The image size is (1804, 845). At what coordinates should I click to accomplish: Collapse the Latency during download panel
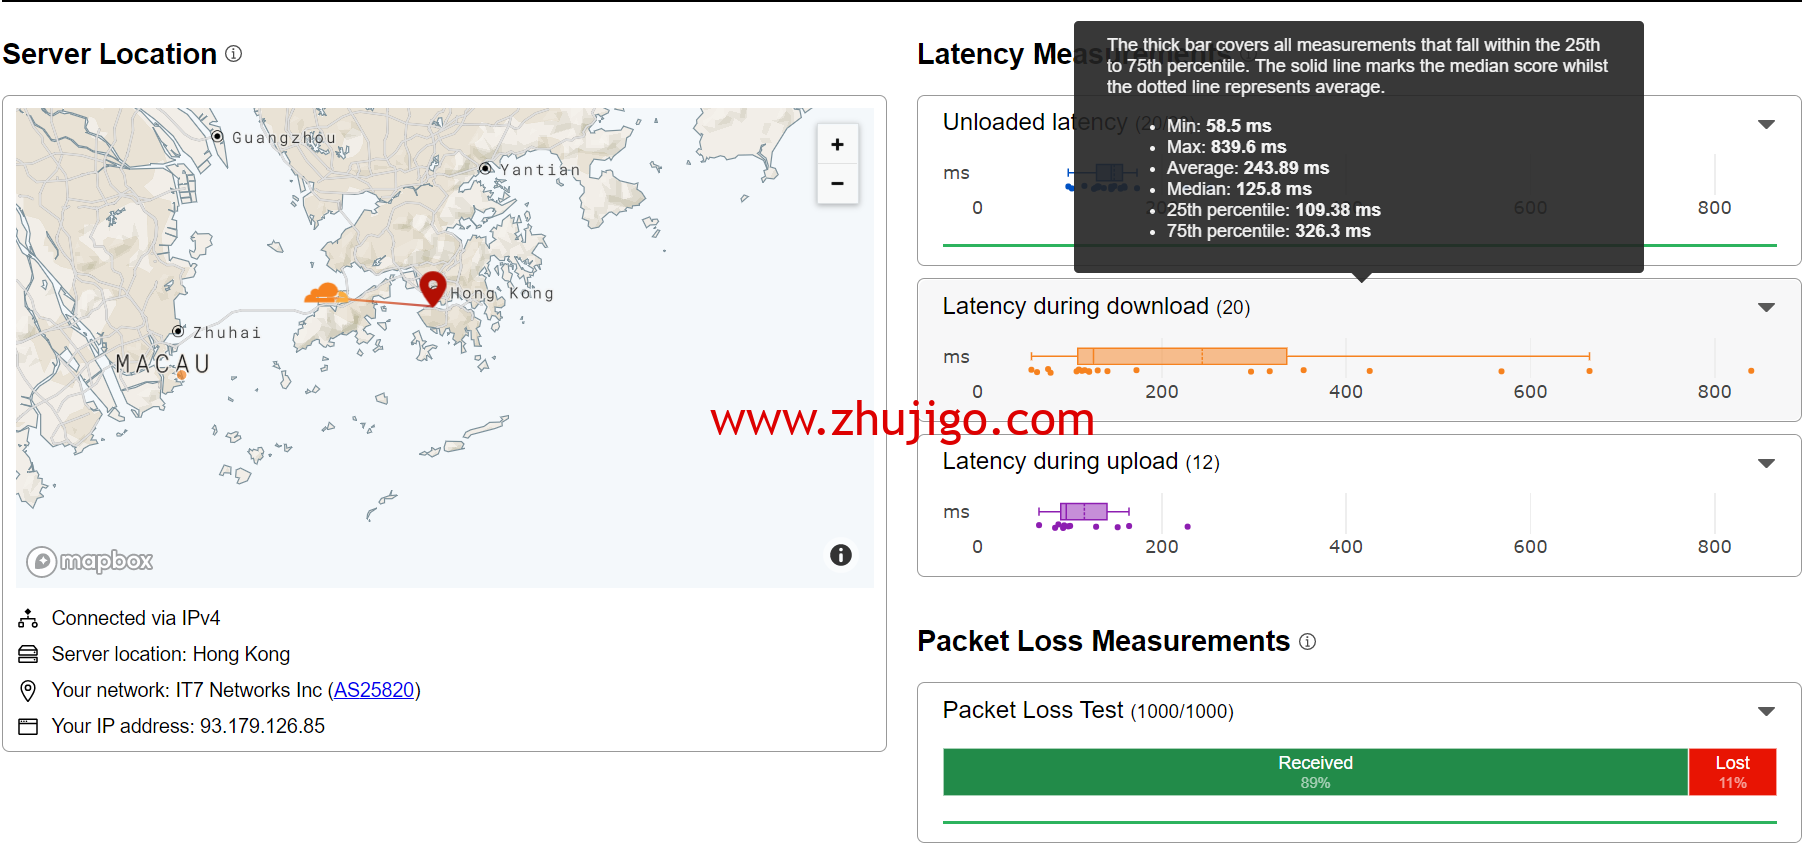1766,307
